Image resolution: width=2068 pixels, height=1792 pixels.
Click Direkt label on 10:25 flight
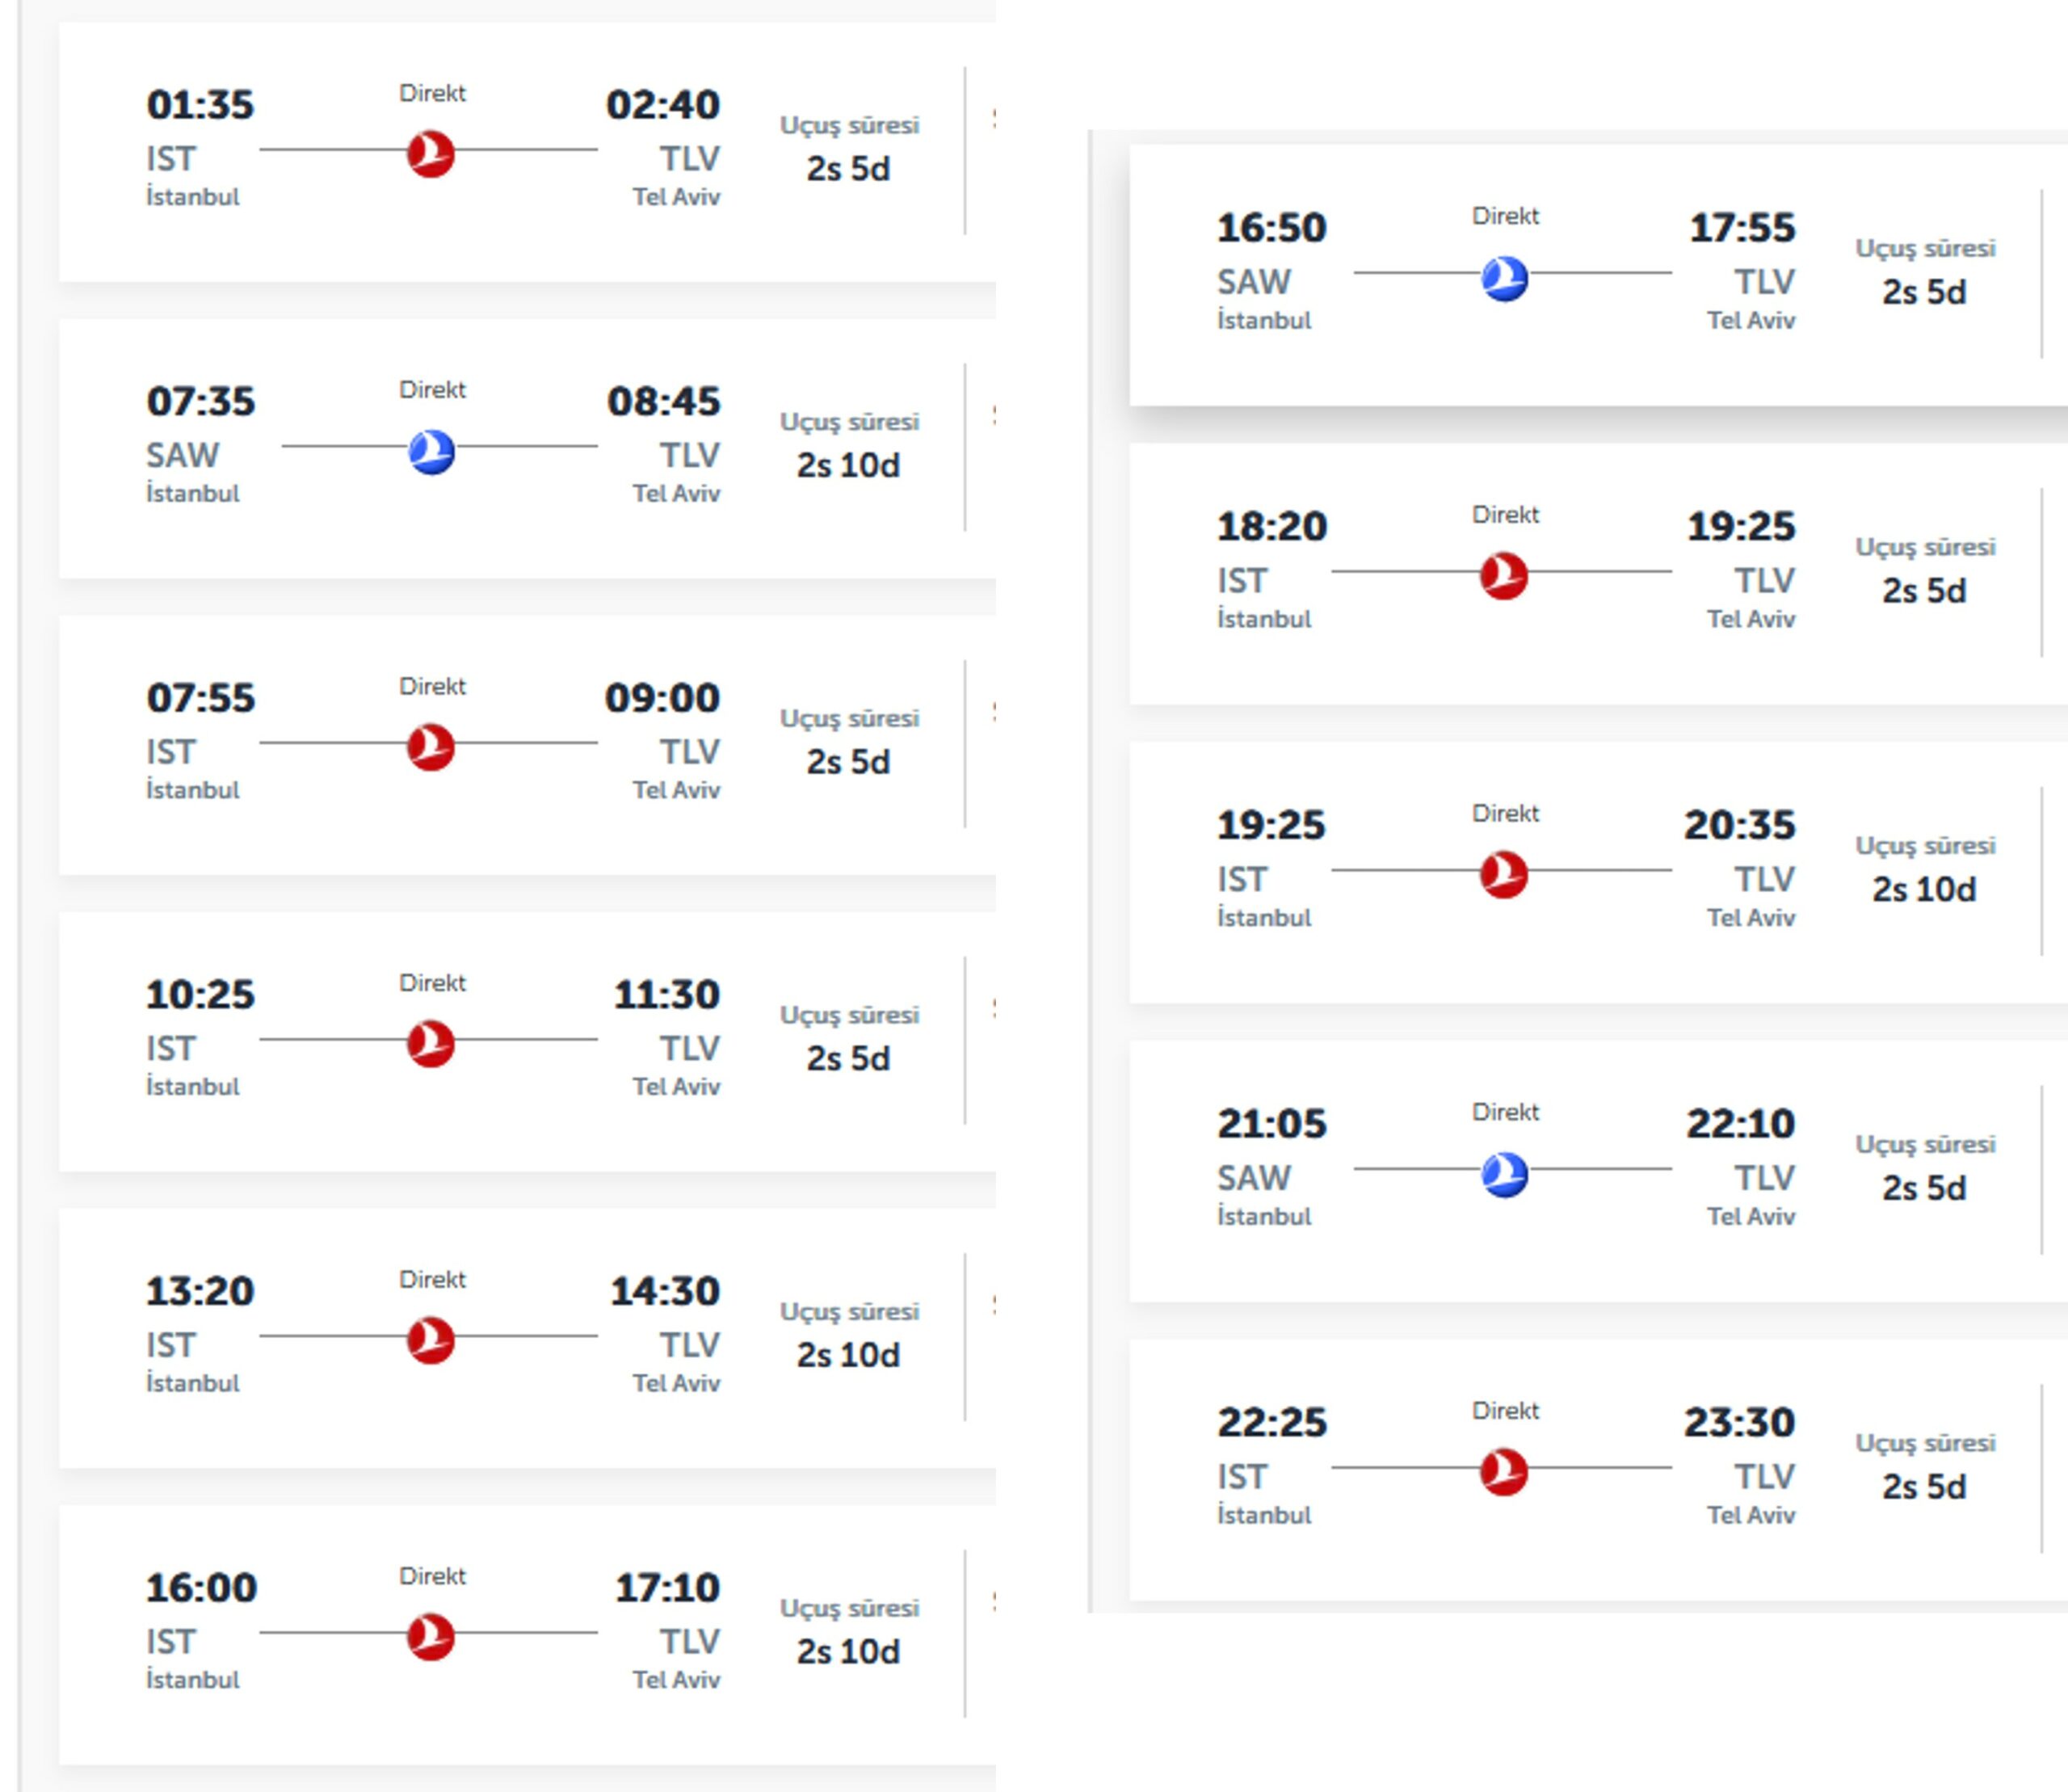point(432,982)
